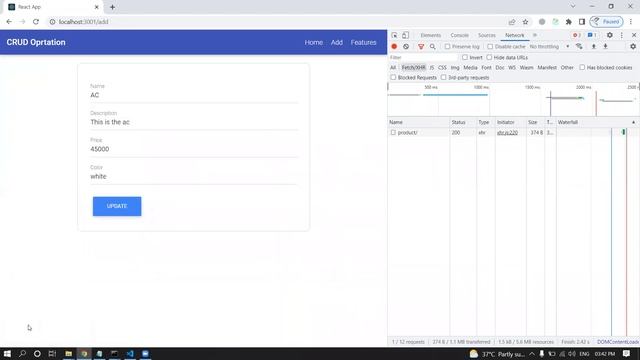Click into the Name field with AC
The width and height of the screenshot is (640, 360).
(194, 95)
